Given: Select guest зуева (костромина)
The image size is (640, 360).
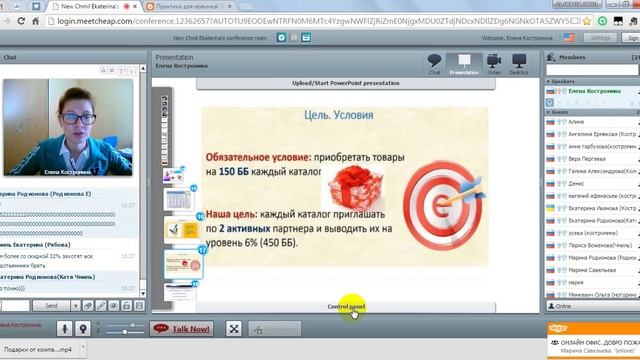Looking at the screenshot, I should [x=593, y=233].
